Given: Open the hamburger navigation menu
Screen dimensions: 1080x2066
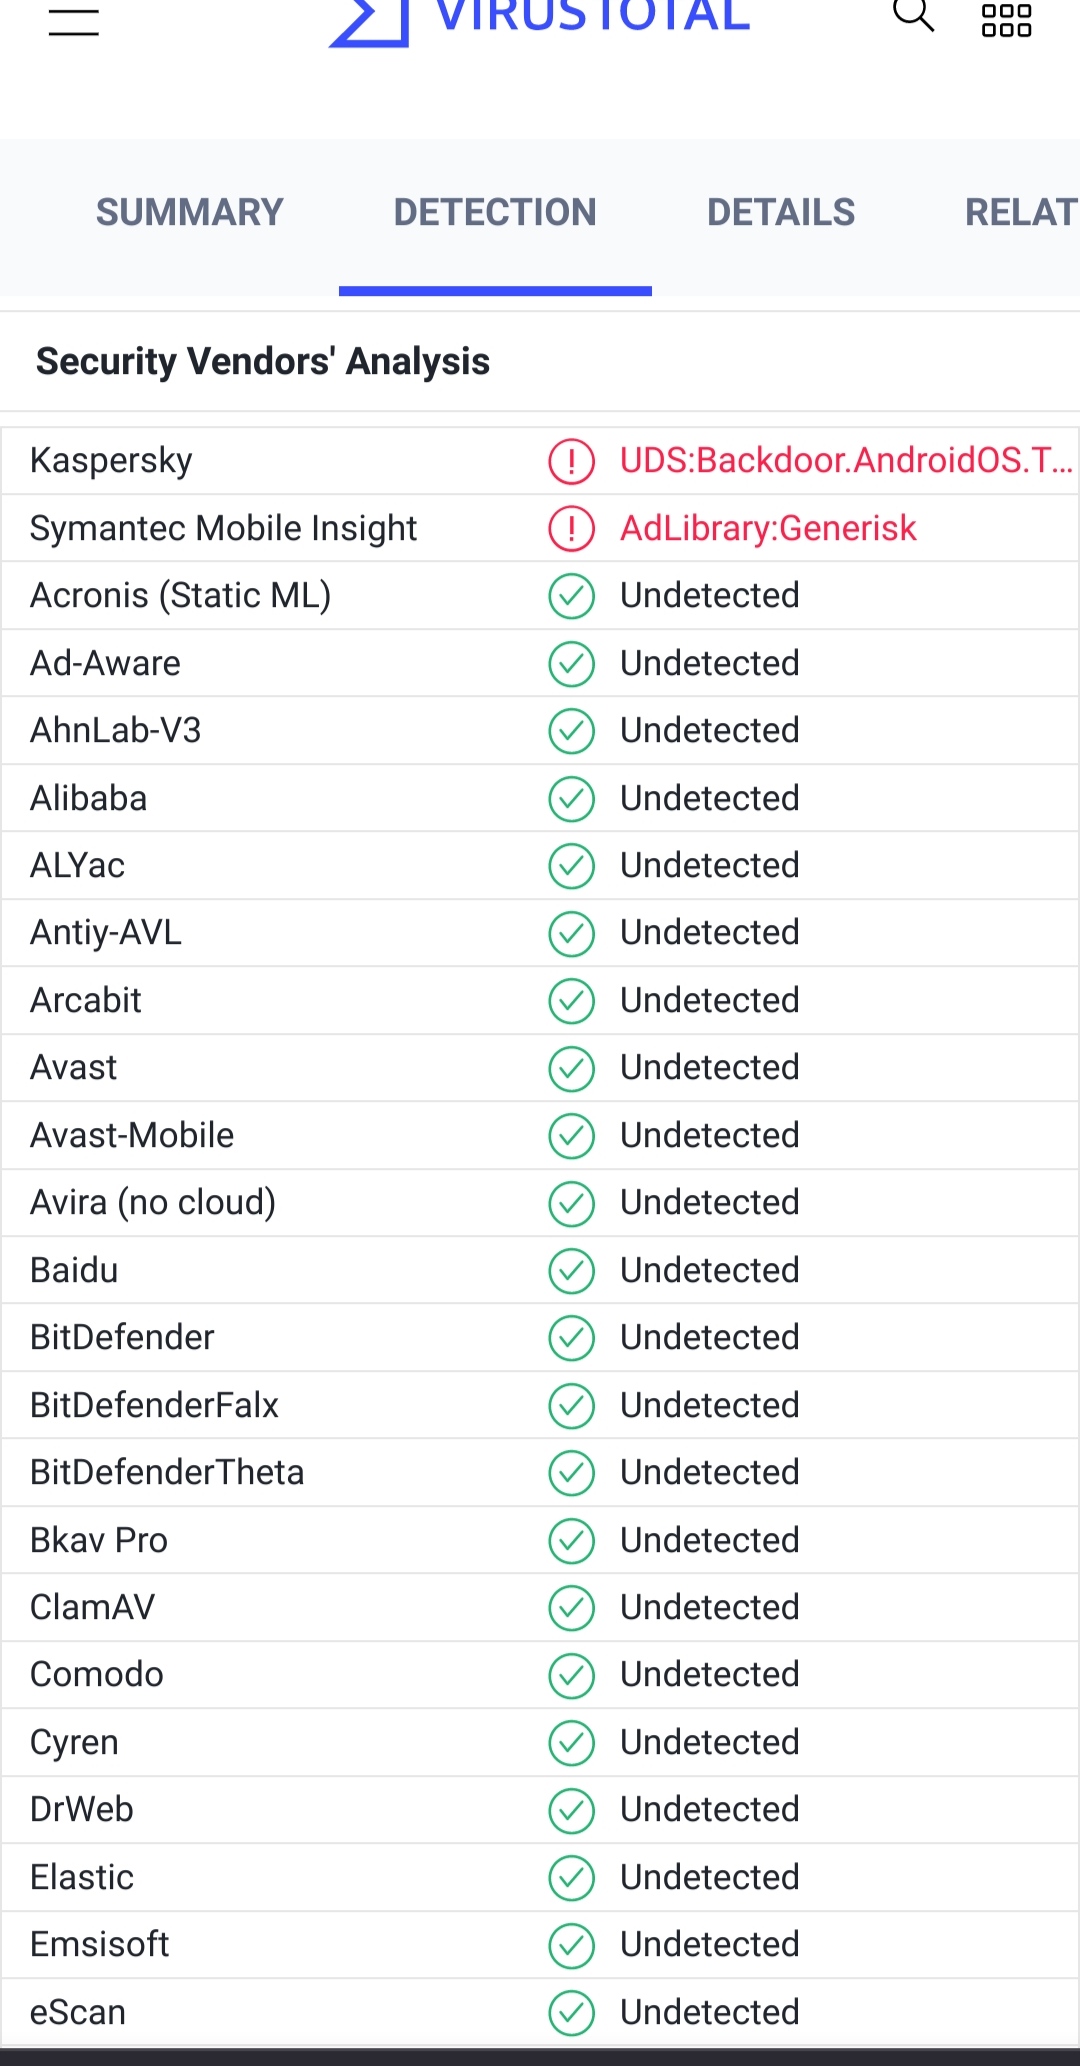Looking at the screenshot, I should point(71,22).
